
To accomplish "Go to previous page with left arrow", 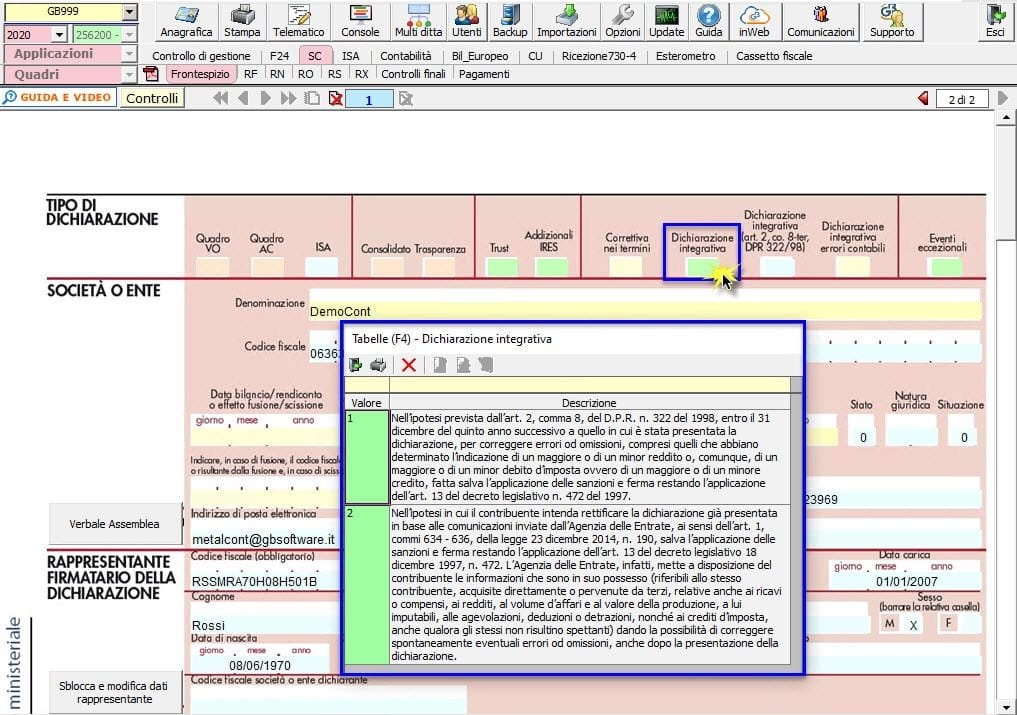I will pos(243,99).
